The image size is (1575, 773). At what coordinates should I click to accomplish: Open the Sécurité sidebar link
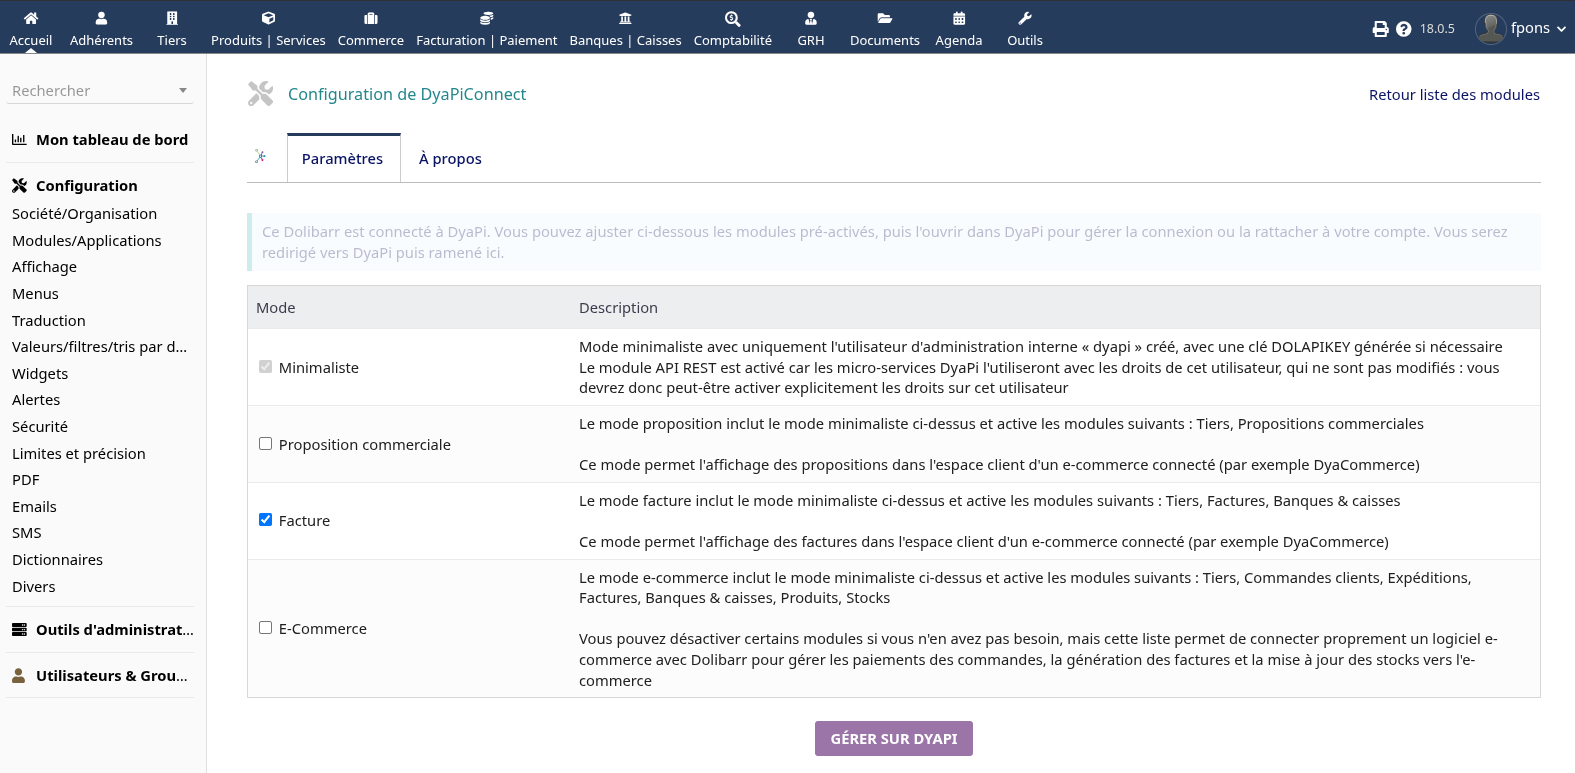click(x=40, y=427)
